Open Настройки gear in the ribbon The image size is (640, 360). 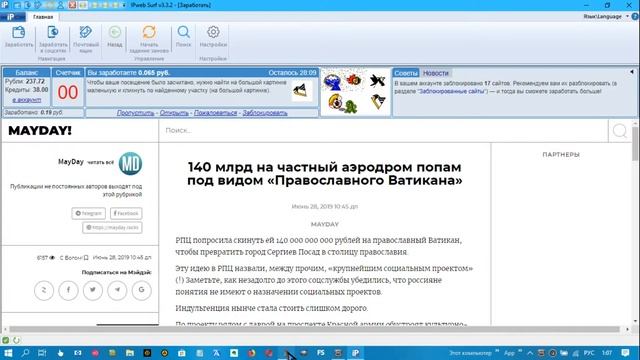[x=213, y=37]
